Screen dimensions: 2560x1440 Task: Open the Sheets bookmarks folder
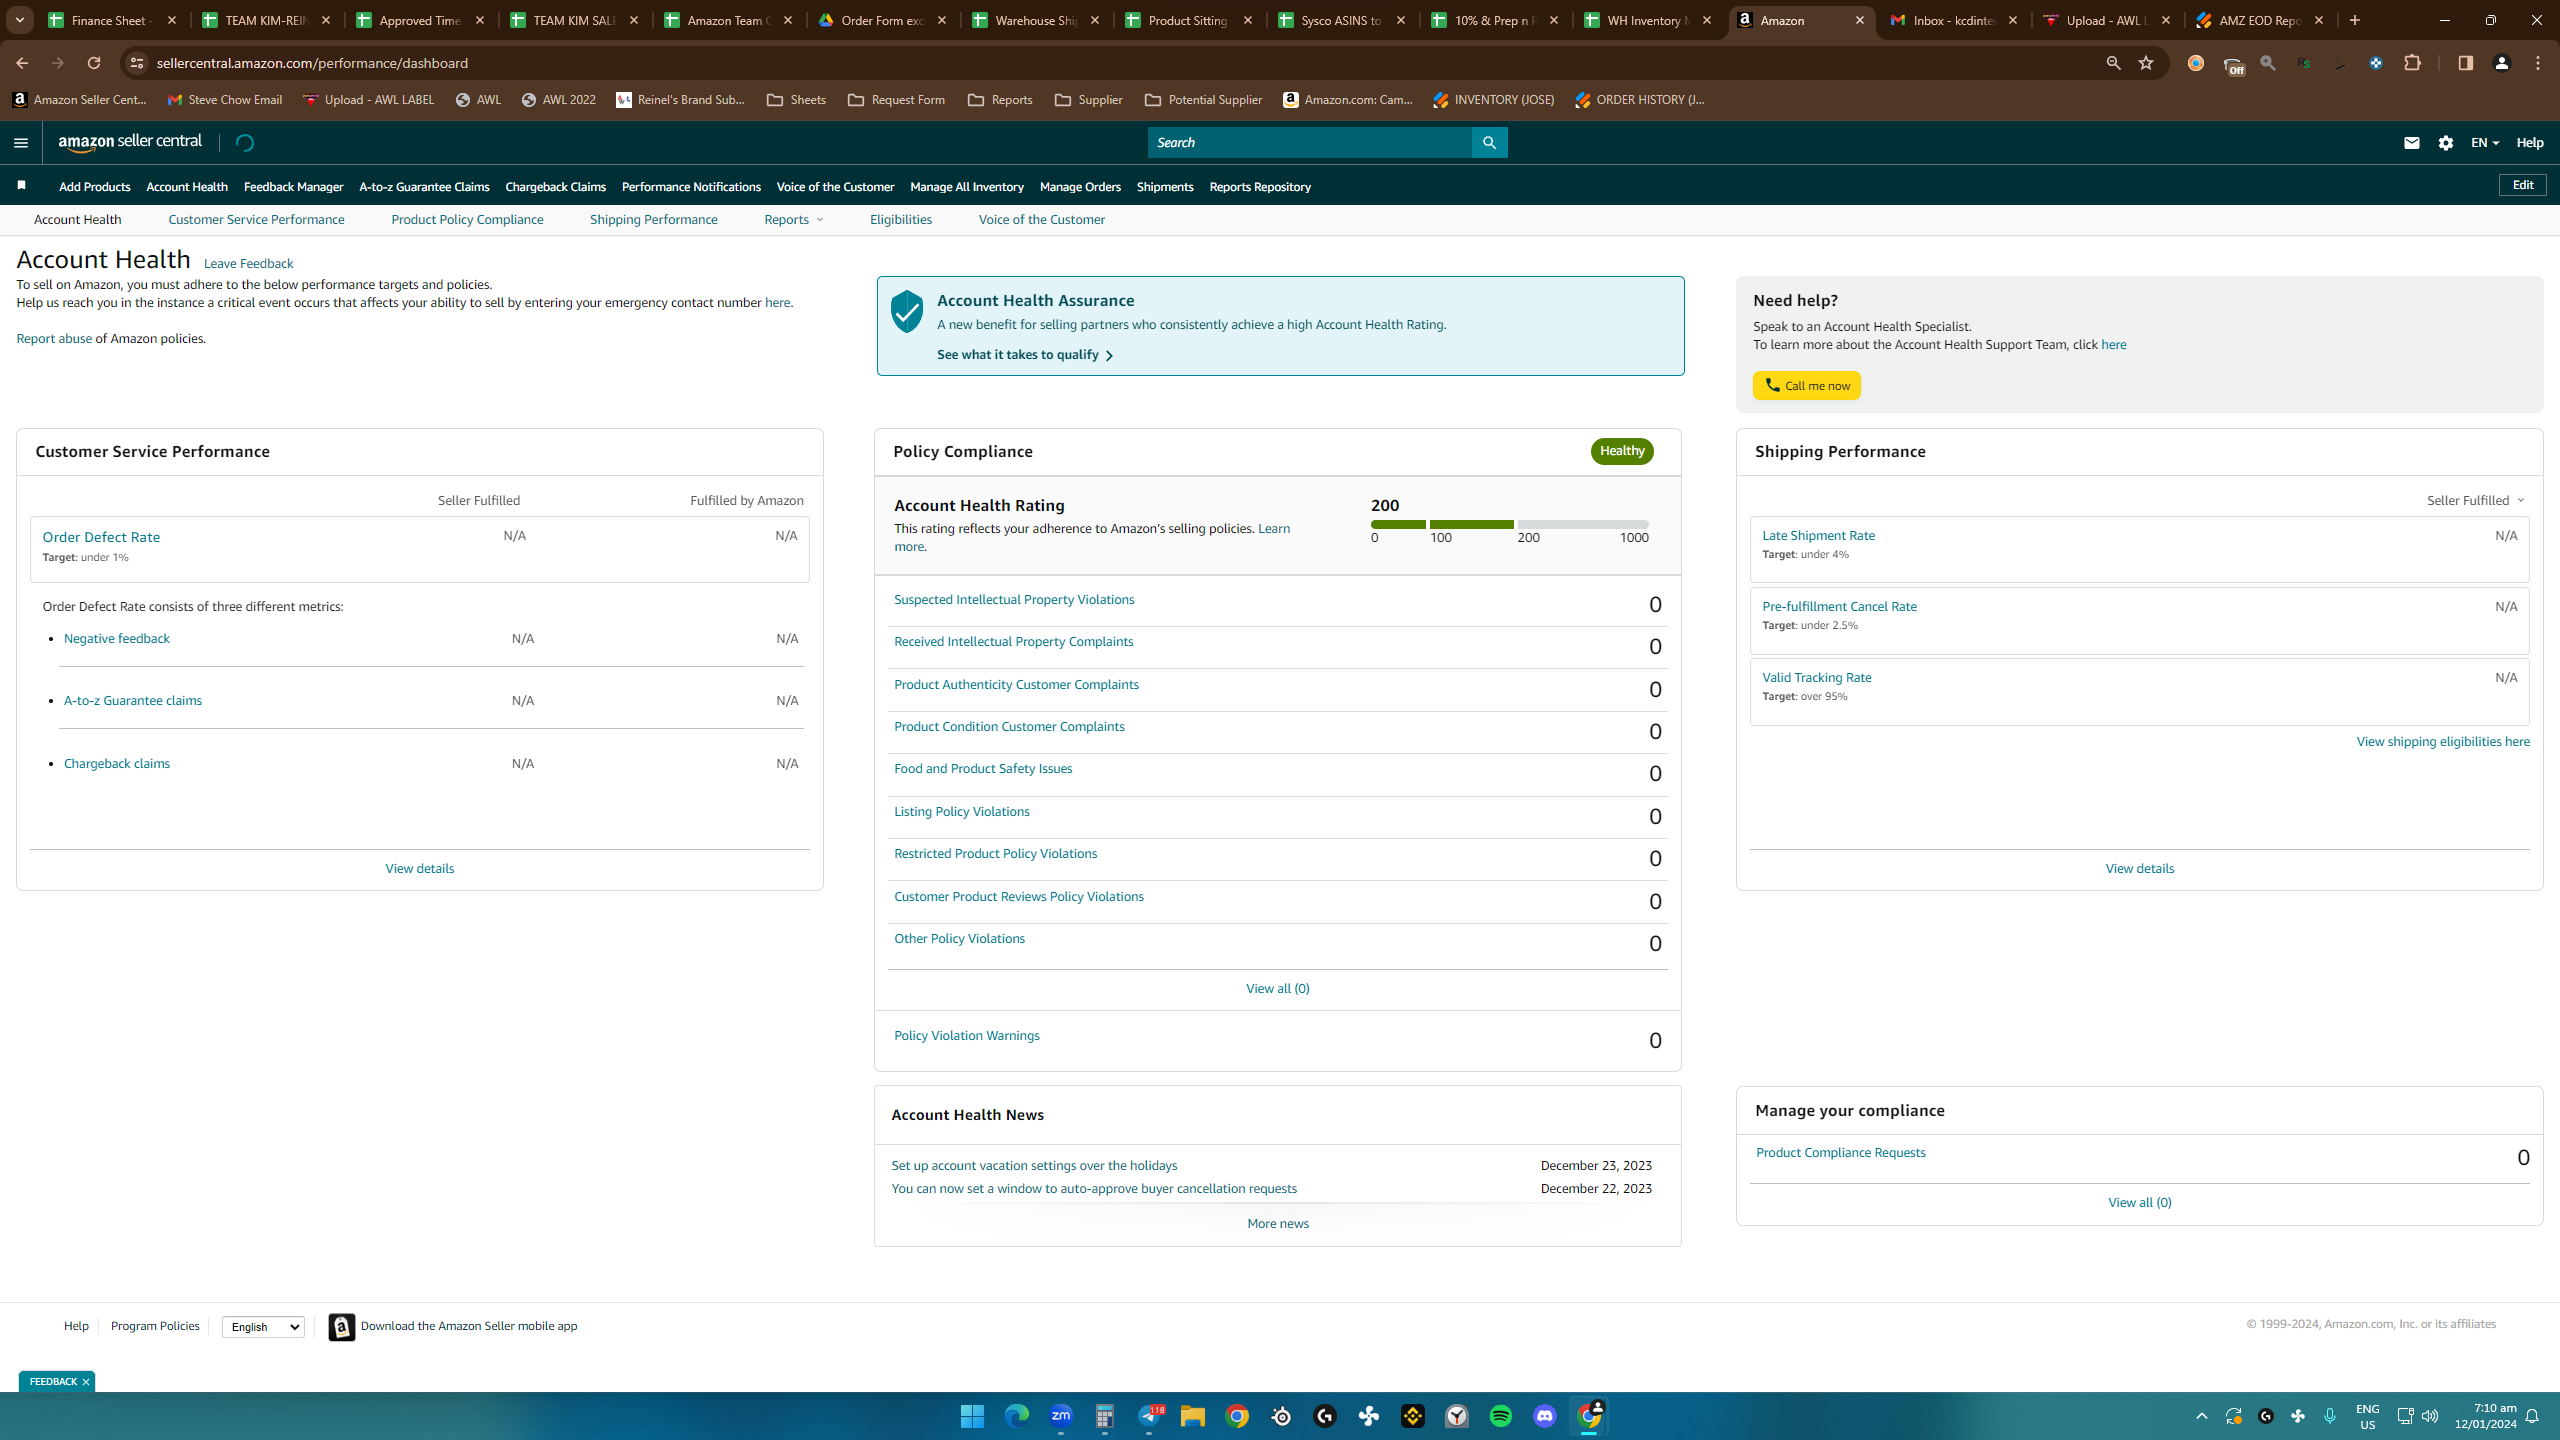click(796, 100)
